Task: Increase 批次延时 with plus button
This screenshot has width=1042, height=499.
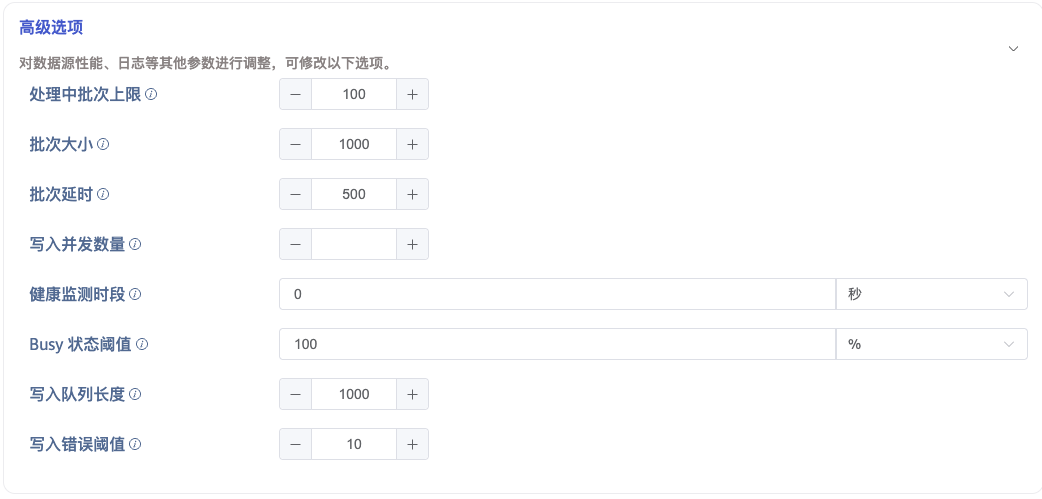Action: pyautogui.click(x=412, y=194)
